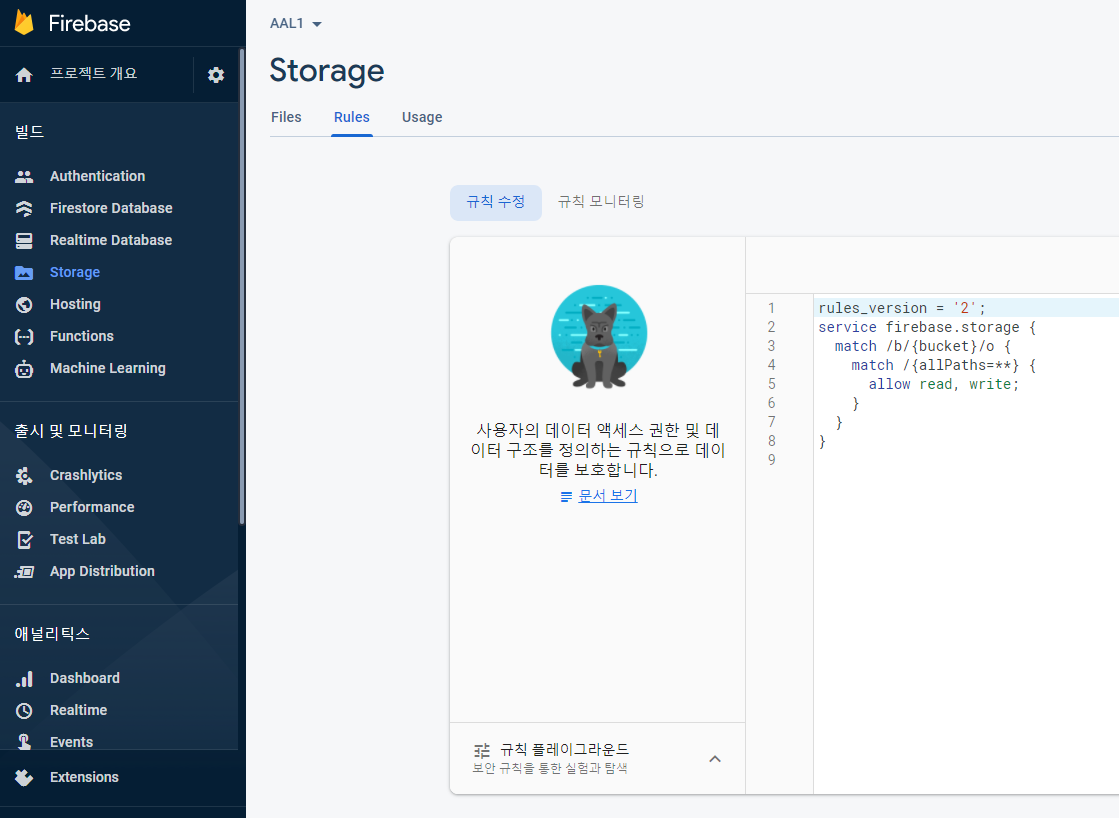Viewport: 1119px width, 818px height.
Task: Click 'match /b/{bucket}/o' code line
Action: point(923,346)
